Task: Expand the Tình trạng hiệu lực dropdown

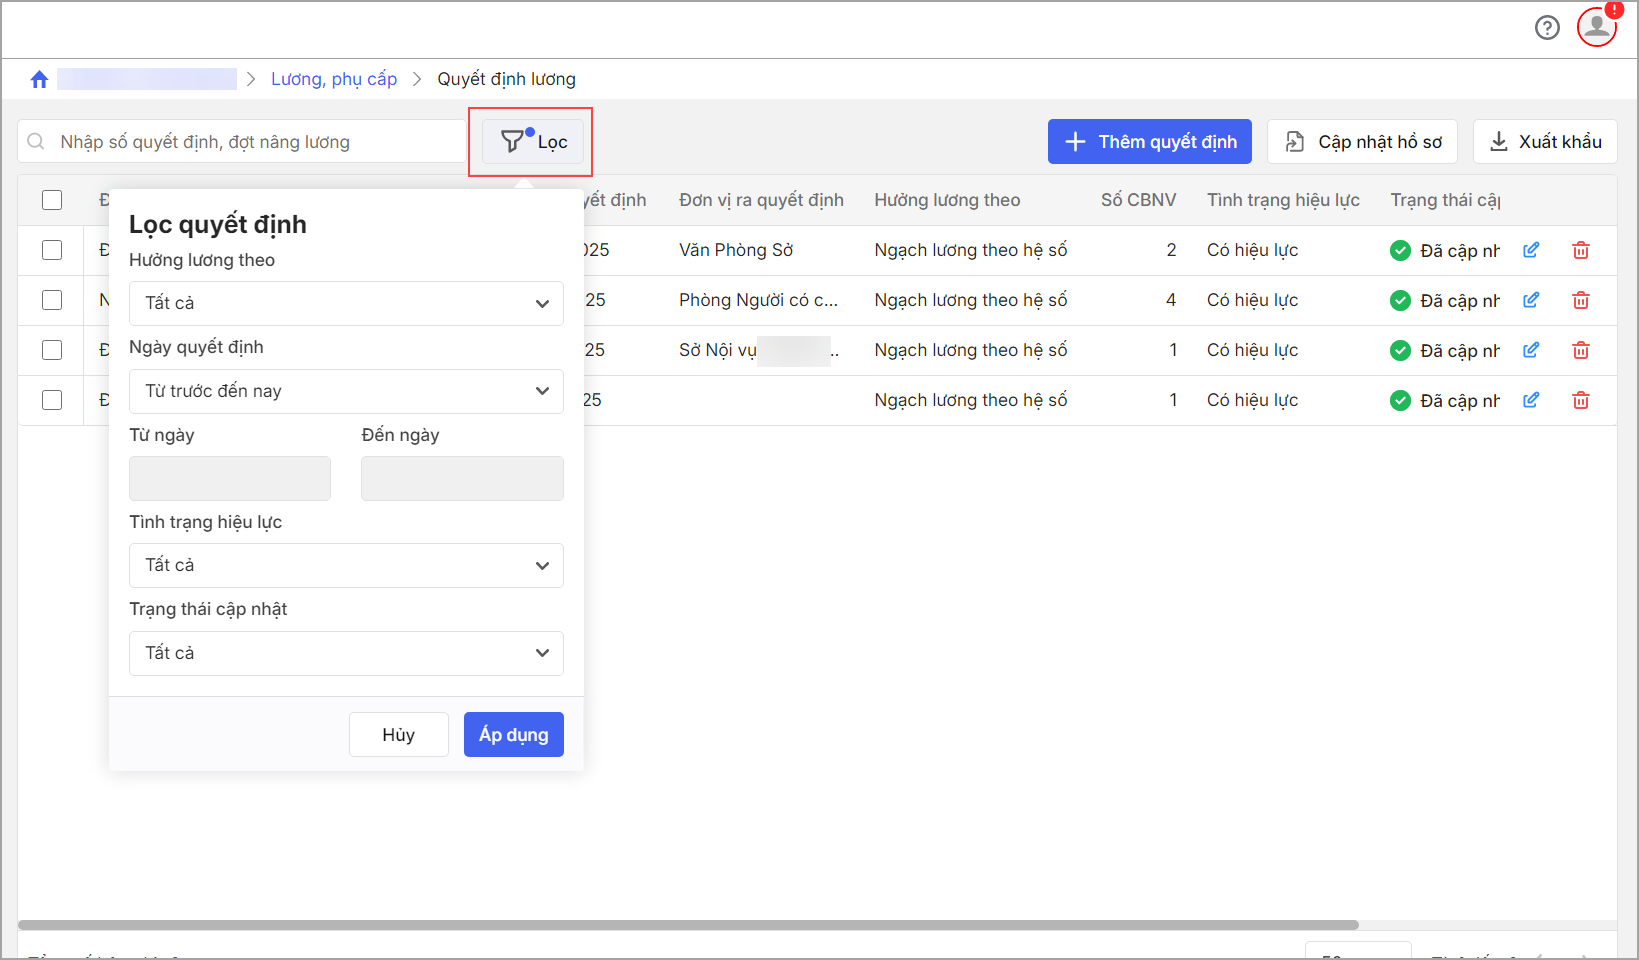Action: tap(346, 565)
